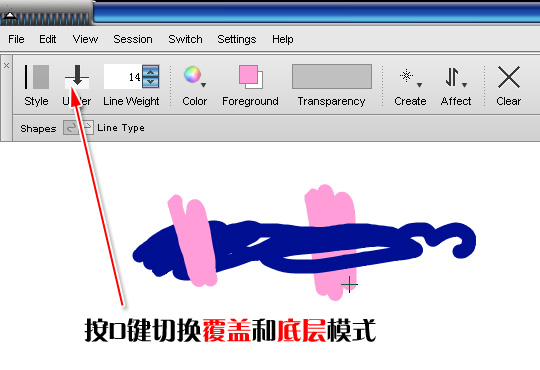This screenshot has width=540, height=370.
Task: Open the Style line picker
Action: click(x=37, y=77)
